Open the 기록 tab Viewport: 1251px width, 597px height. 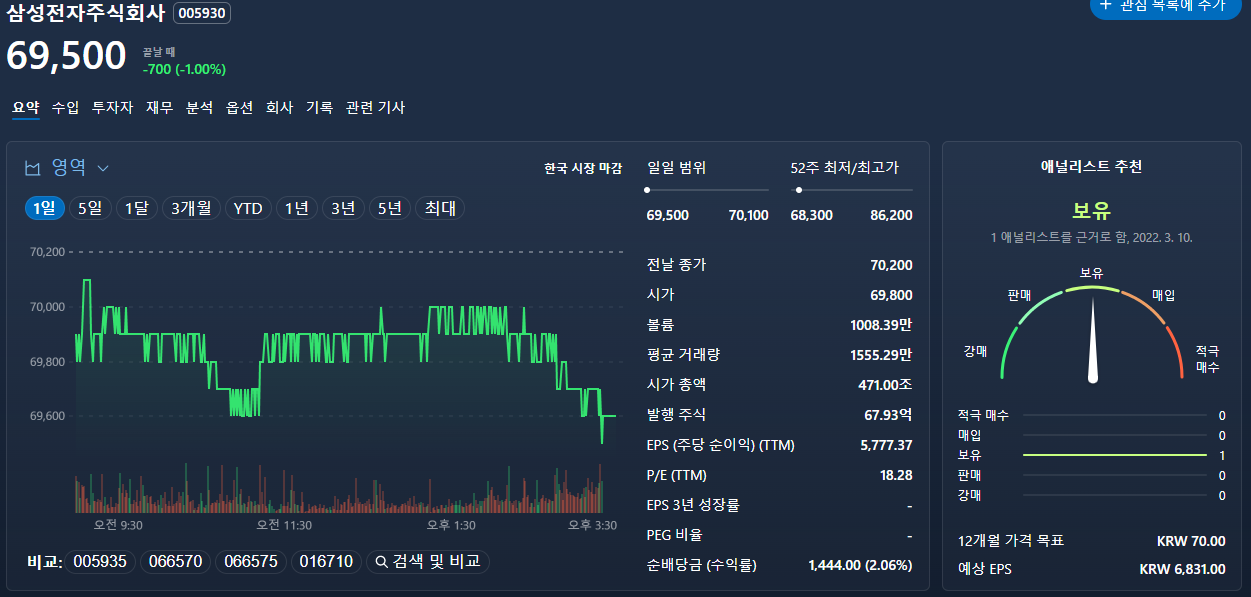pyautogui.click(x=319, y=108)
